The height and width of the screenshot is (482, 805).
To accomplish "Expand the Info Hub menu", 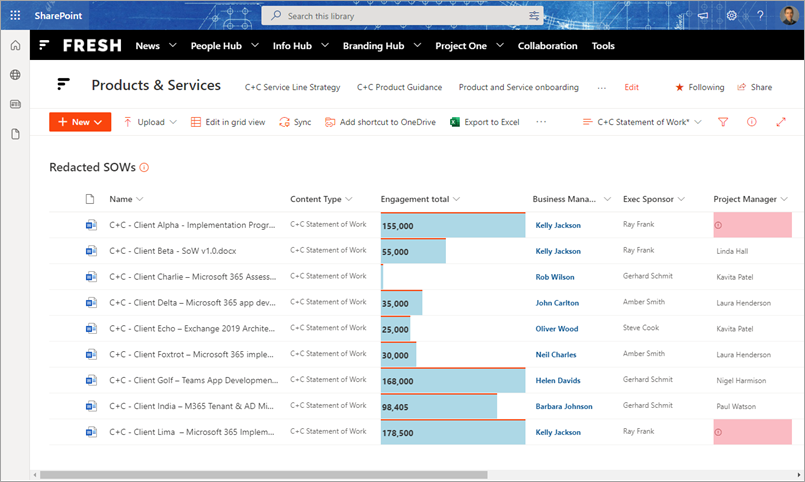I will pos(325,46).
